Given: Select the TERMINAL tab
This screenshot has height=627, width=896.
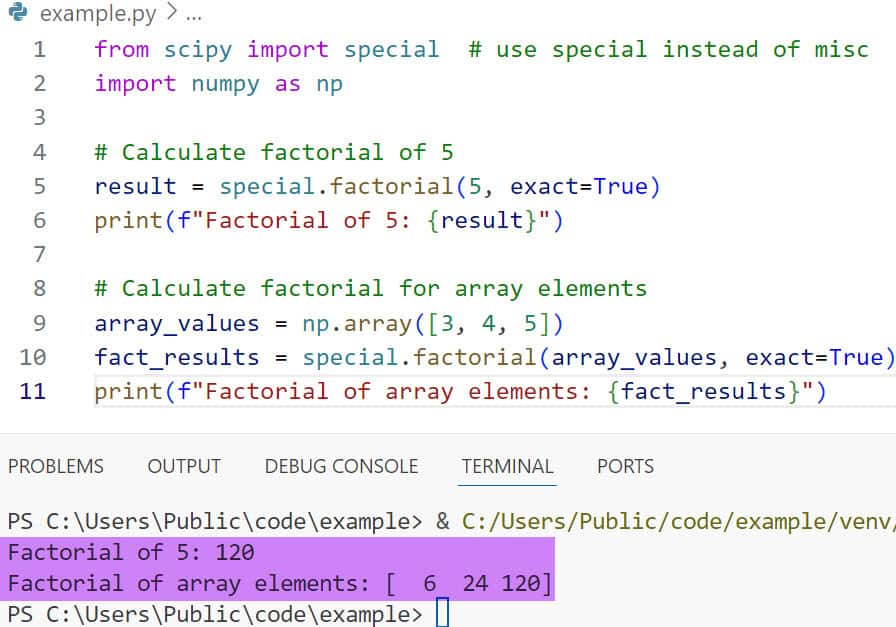Looking at the screenshot, I should coord(507,466).
